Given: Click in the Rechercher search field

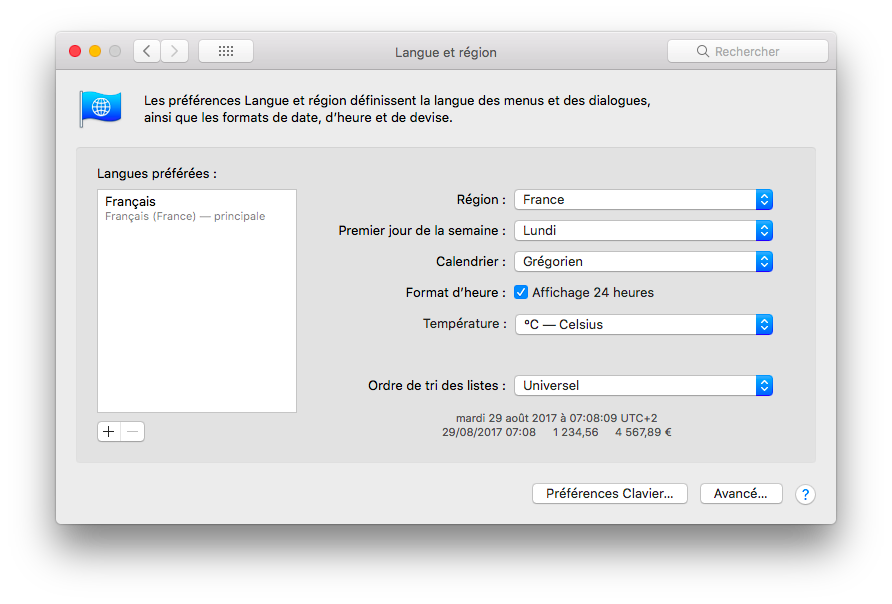Looking at the screenshot, I should tap(748, 51).
